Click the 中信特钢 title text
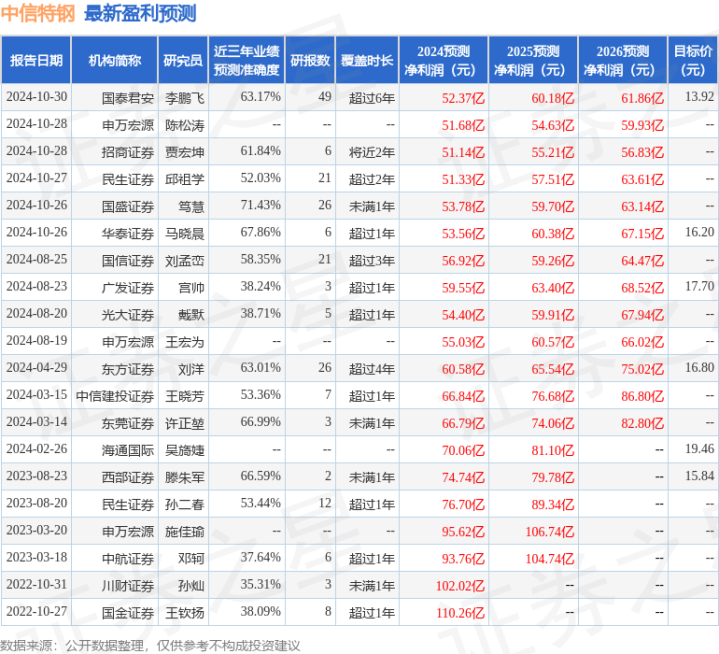 (x=38, y=13)
